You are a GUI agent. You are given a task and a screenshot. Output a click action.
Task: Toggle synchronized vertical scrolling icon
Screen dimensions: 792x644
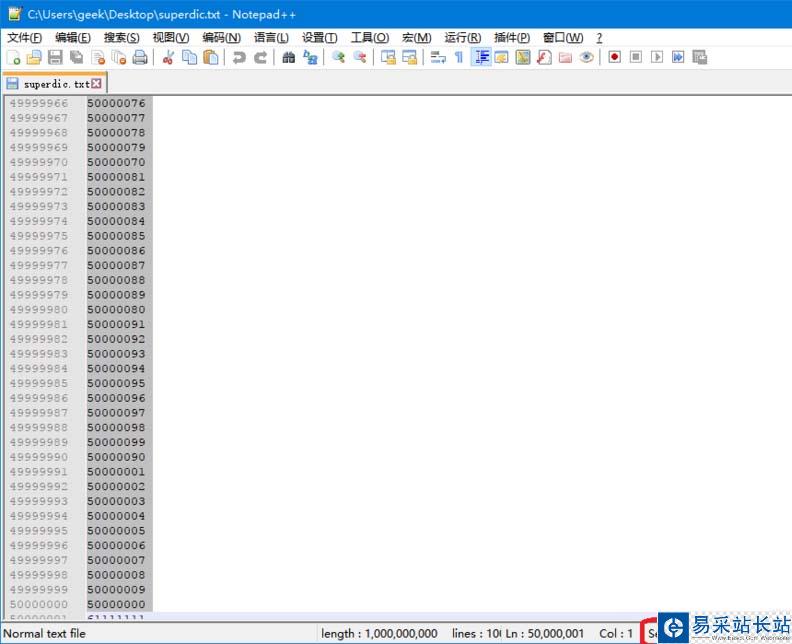tap(388, 58)
